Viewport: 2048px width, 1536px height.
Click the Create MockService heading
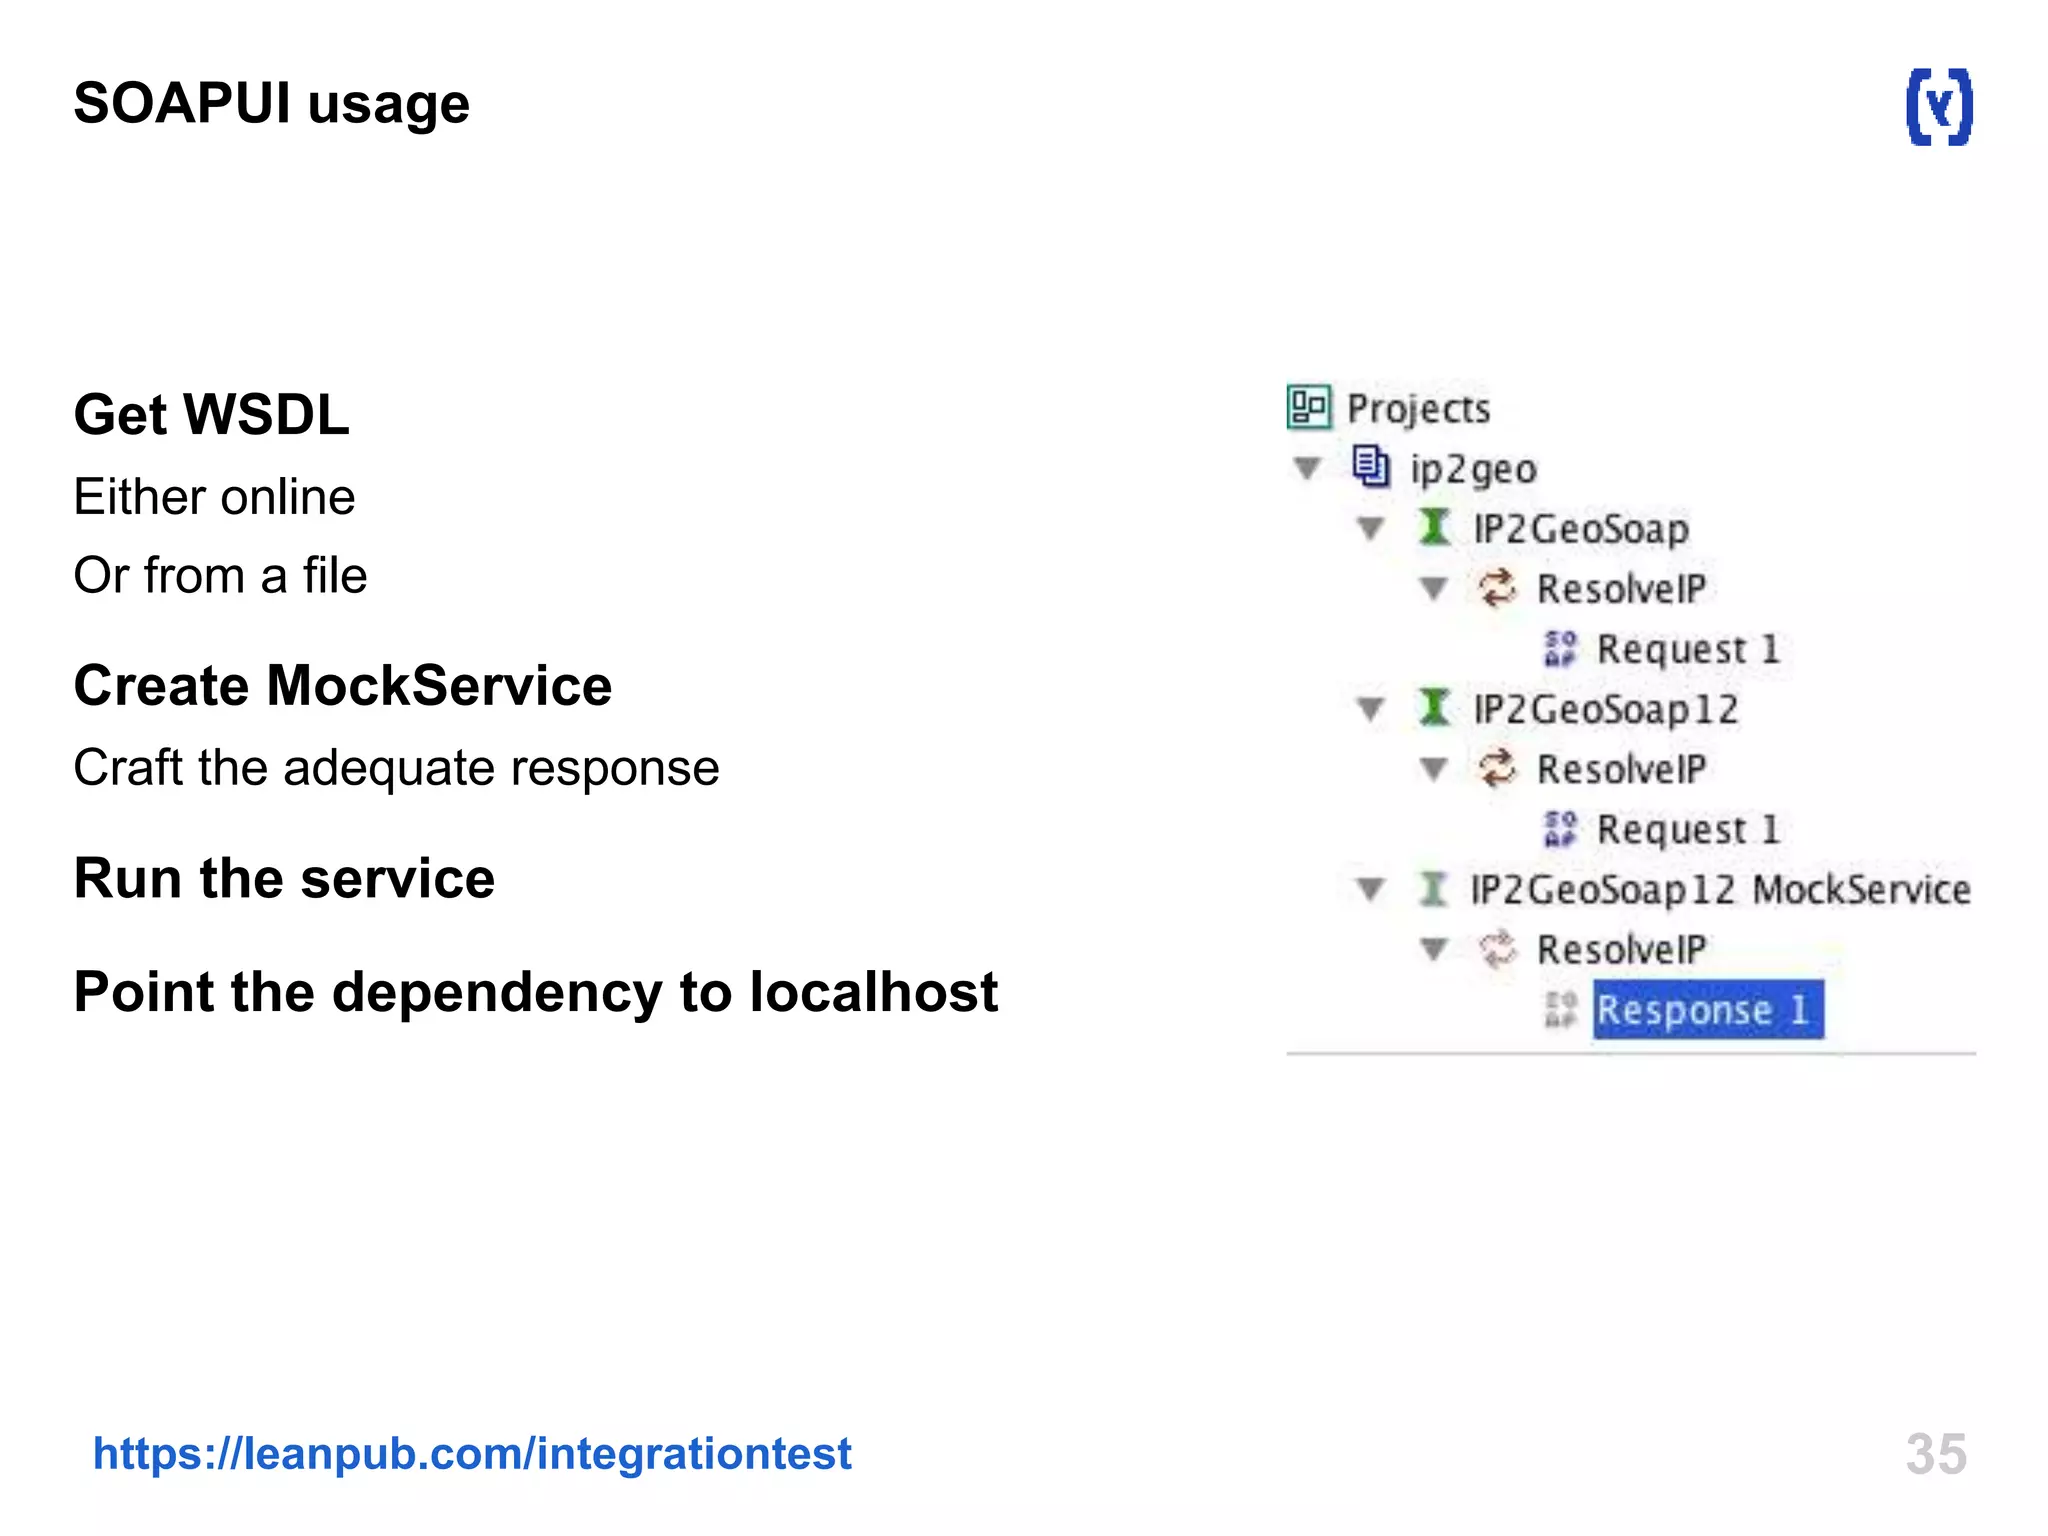[342, 686]
